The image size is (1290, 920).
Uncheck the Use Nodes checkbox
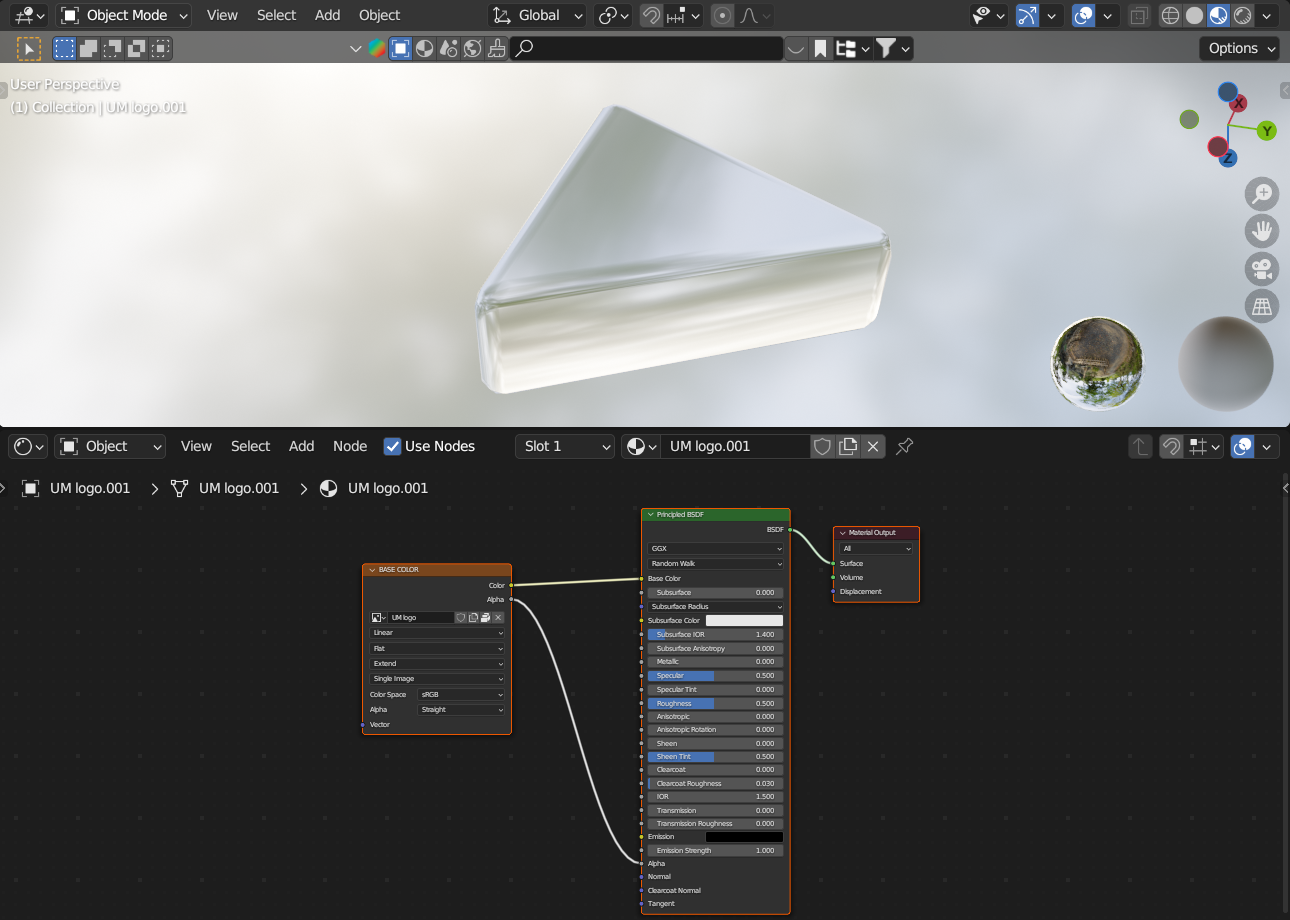click(393, 446)
